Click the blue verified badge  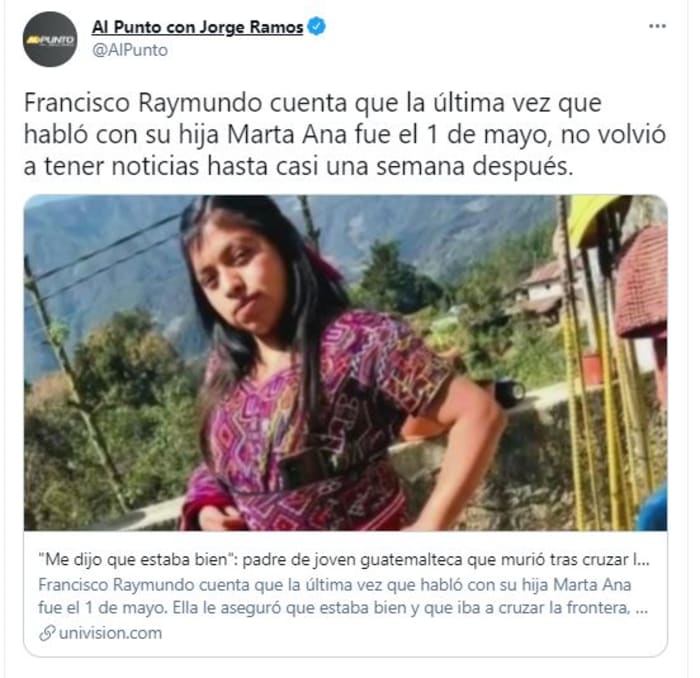pos(317,27)
